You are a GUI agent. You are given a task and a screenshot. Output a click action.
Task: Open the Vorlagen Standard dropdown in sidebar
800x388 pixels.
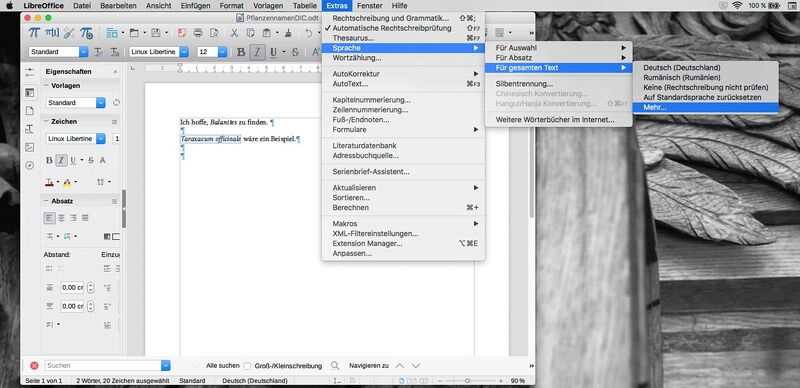point(101,103)
